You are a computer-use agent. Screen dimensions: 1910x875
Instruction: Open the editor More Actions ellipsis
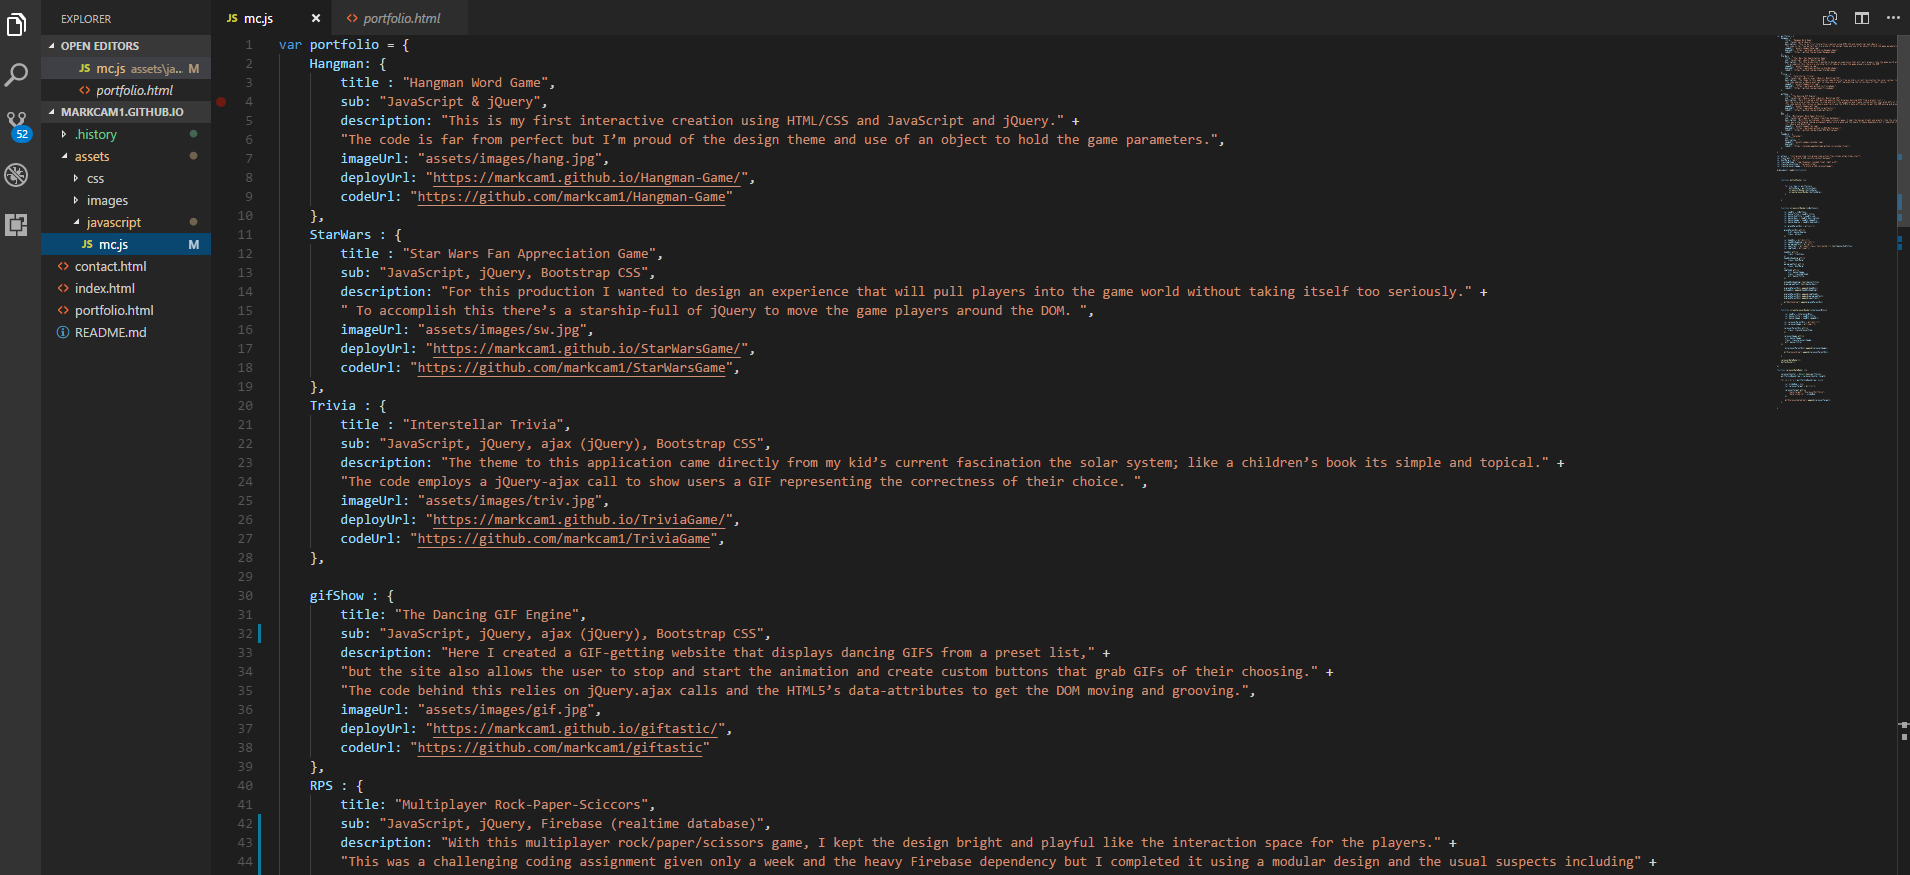pyautogui.click(x=1893, y=18)
